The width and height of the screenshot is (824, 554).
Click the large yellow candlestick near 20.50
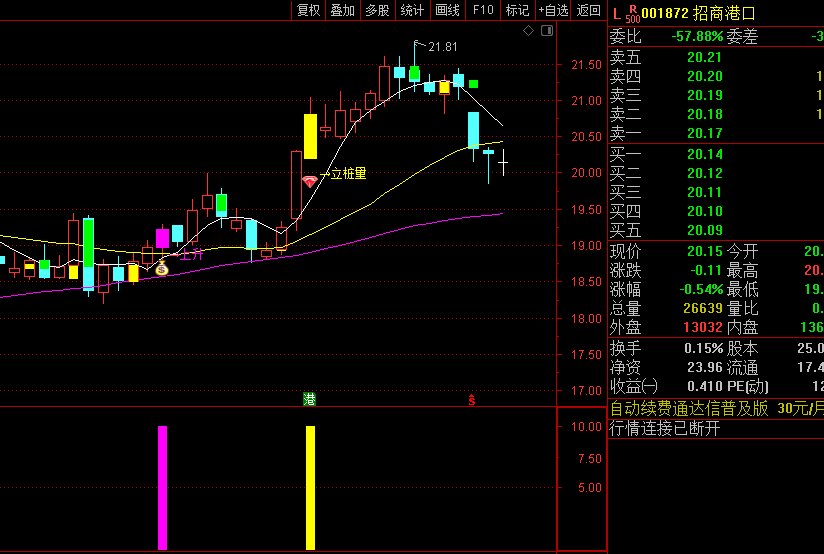click(x=311, y=136)
